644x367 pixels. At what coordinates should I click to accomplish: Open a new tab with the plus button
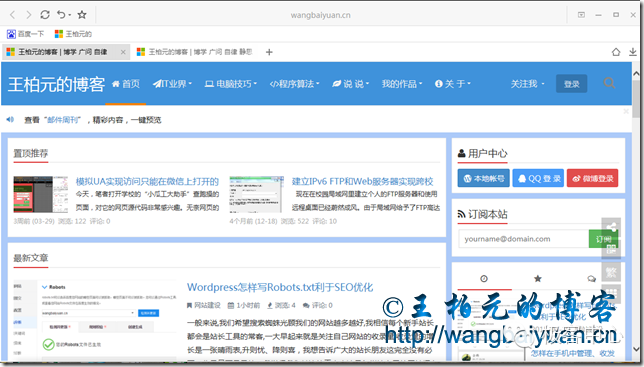pos(269,52)
